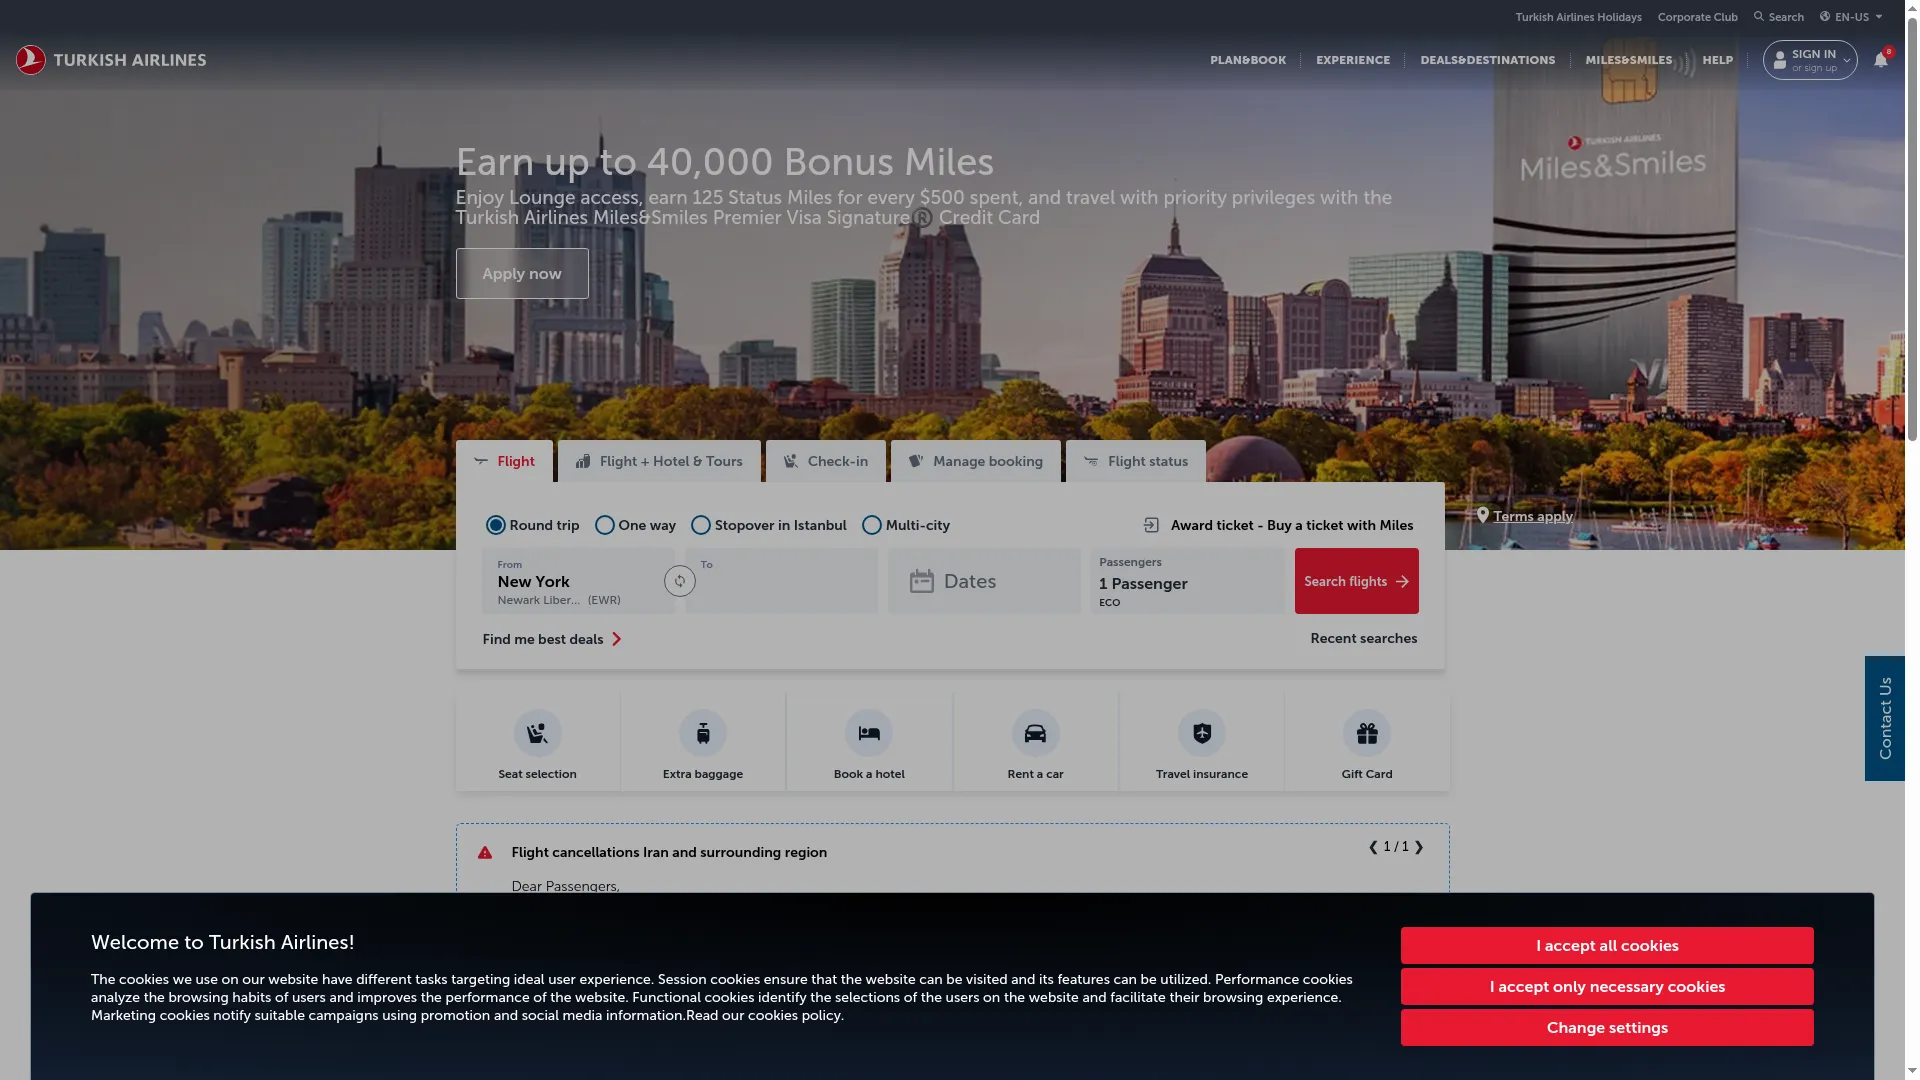The width and height of the screenshot is (1920, 1080).
Task: Click the user avatar icon in Sign In
Action: tap(1780, 61)
